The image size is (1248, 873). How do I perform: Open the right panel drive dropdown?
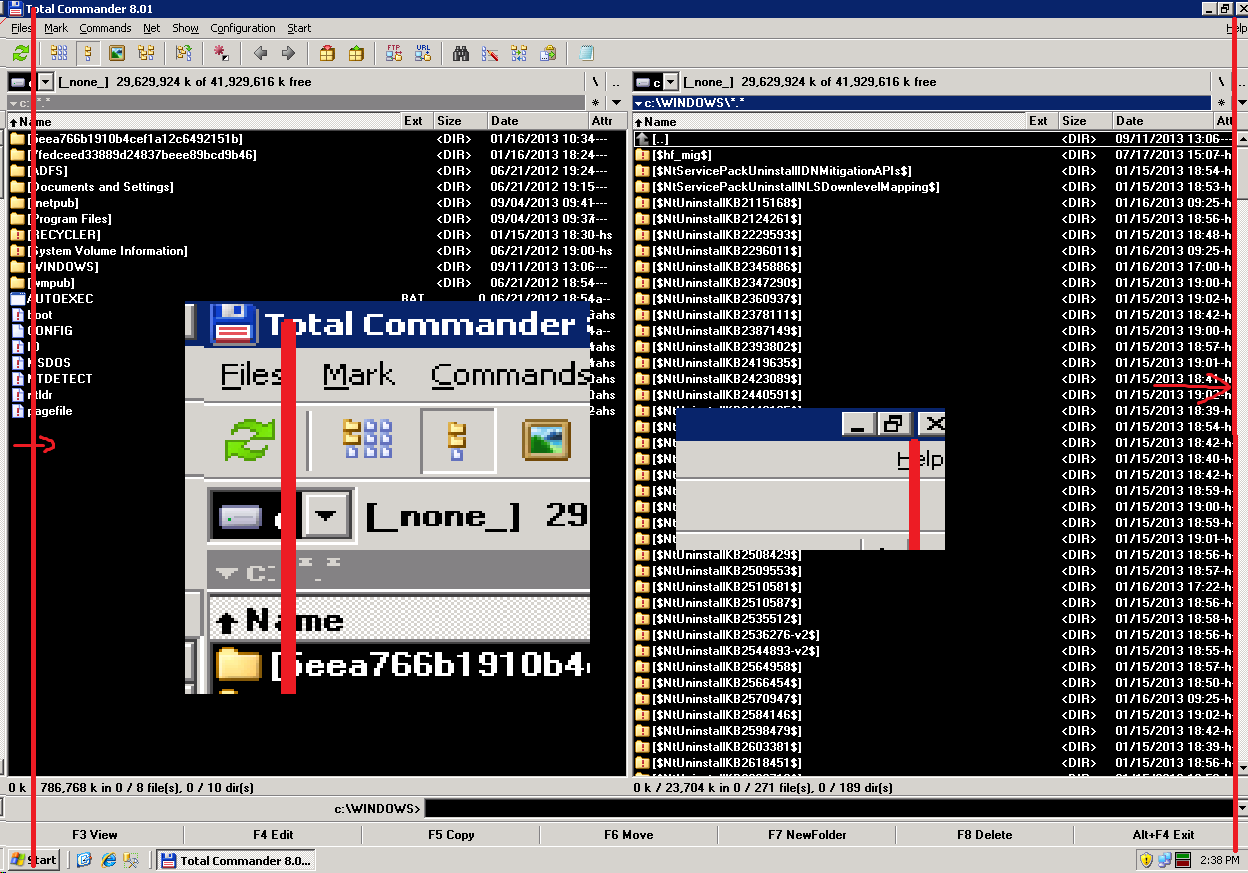tap(671, 82)
